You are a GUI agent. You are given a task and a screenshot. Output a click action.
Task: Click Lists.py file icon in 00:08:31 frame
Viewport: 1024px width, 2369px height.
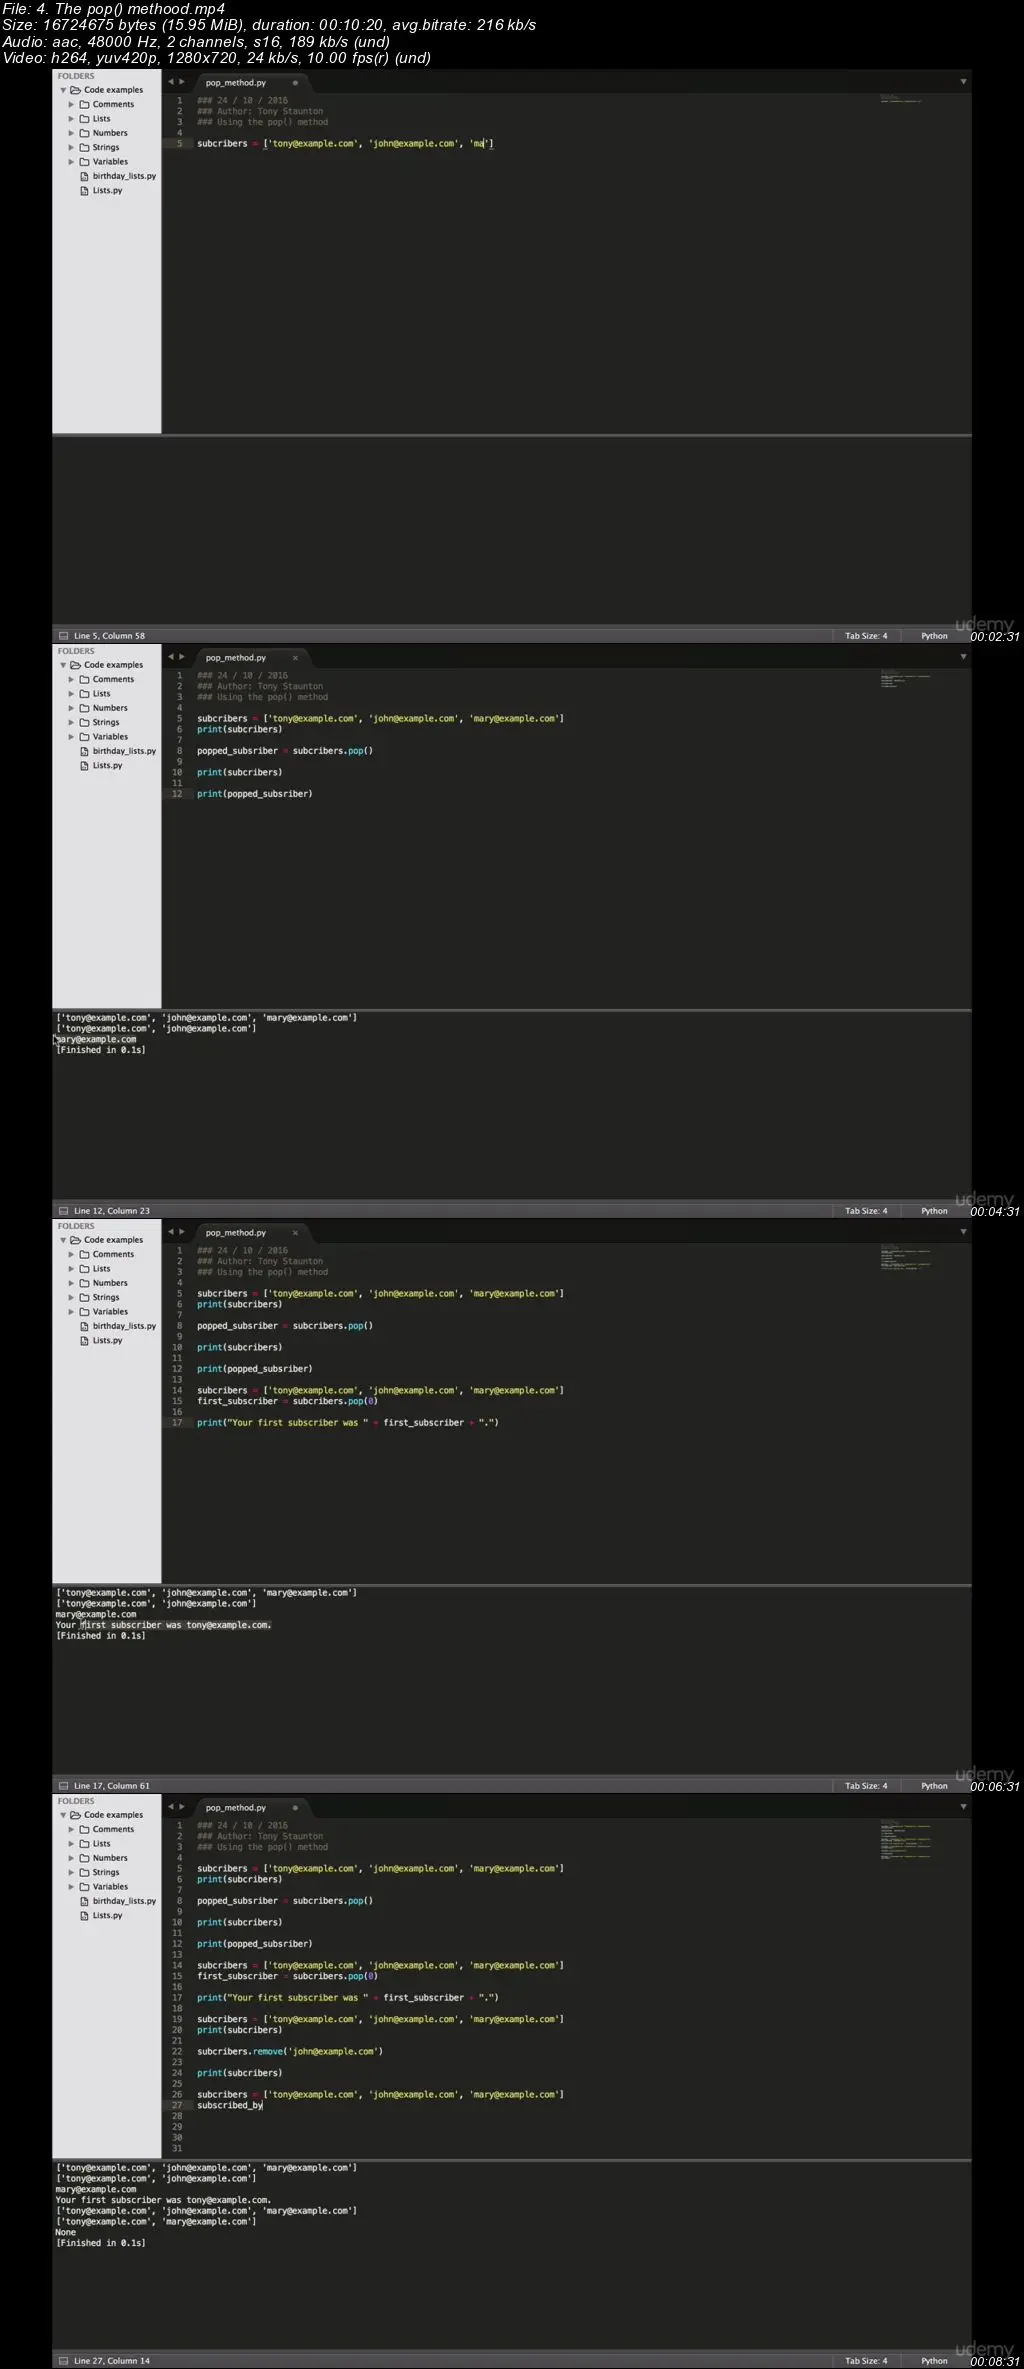[x=85, y=1916]
